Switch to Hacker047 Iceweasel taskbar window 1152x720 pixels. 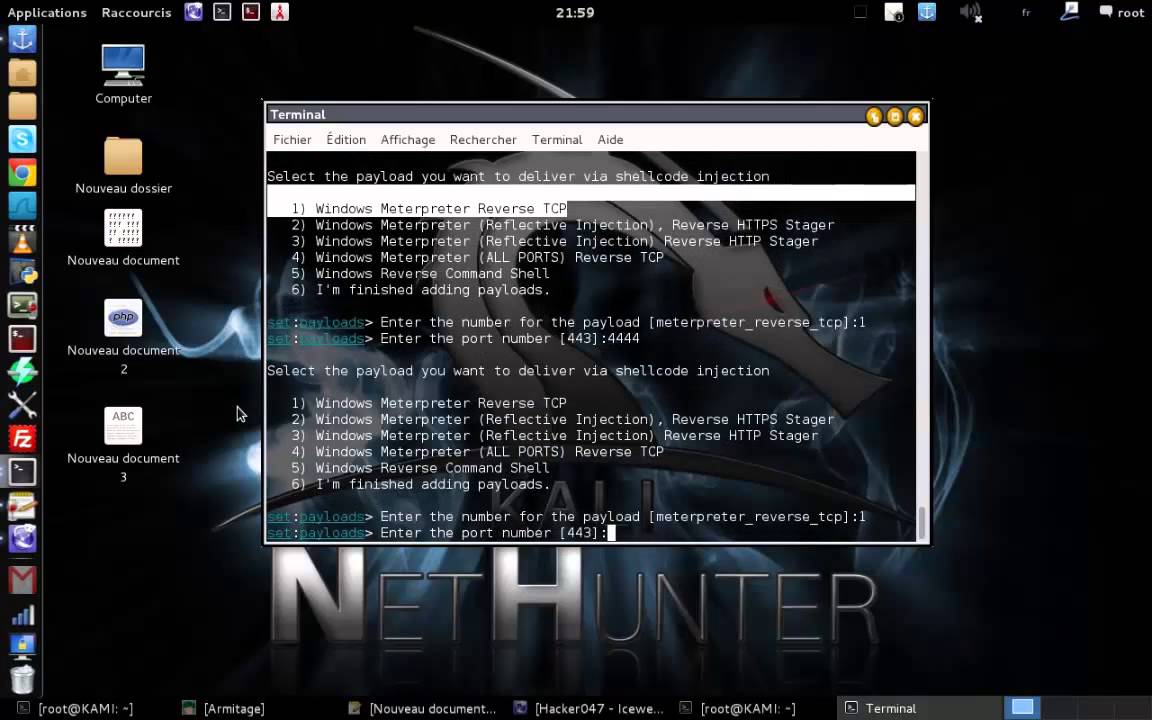pyautogui.click(x=589, y=708)
